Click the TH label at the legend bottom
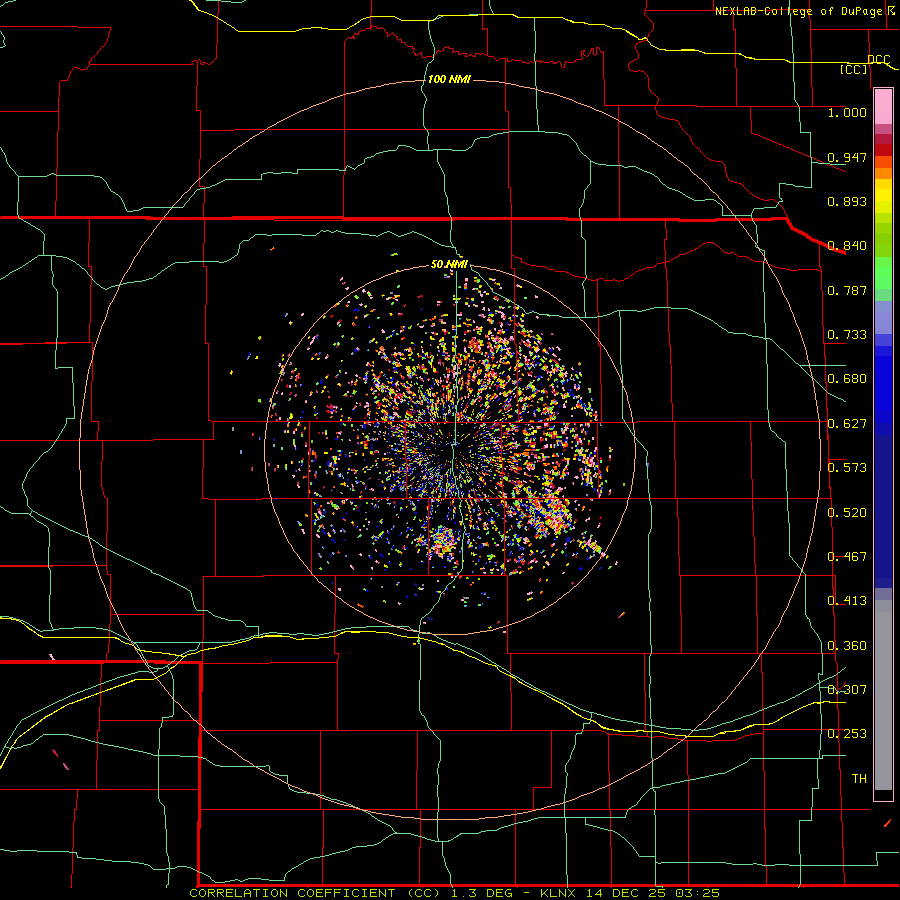 pyautogui.click(x=859, y=779)
